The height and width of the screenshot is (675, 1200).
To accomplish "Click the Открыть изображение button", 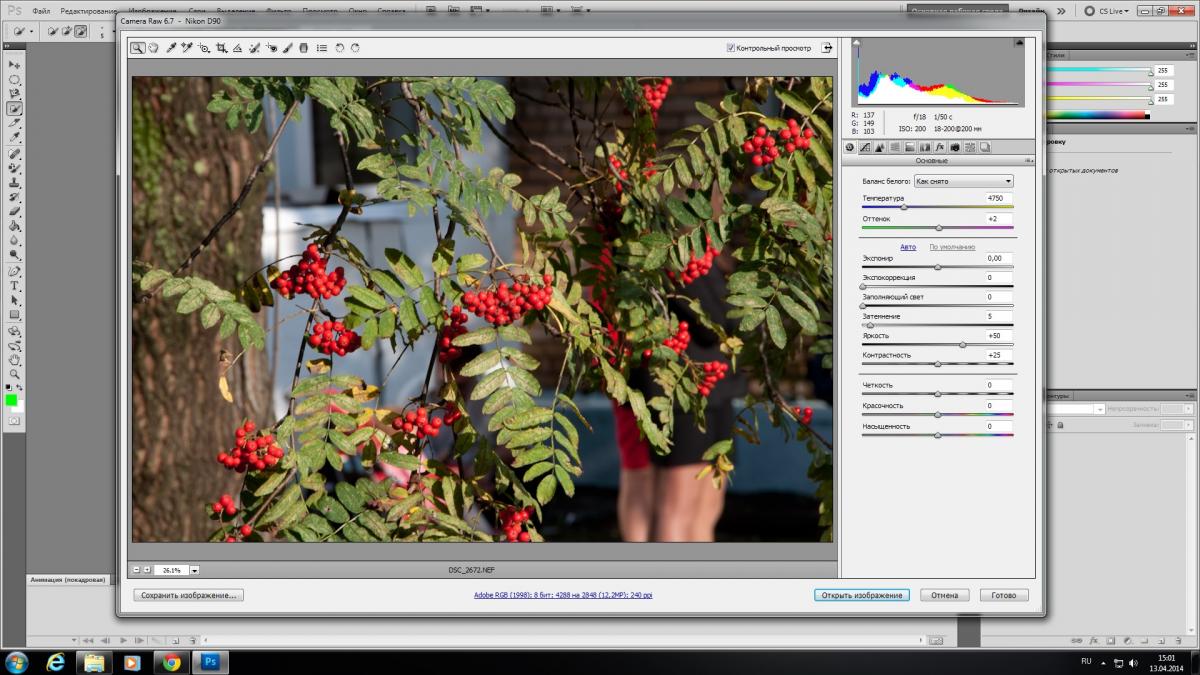I will 861,595.
